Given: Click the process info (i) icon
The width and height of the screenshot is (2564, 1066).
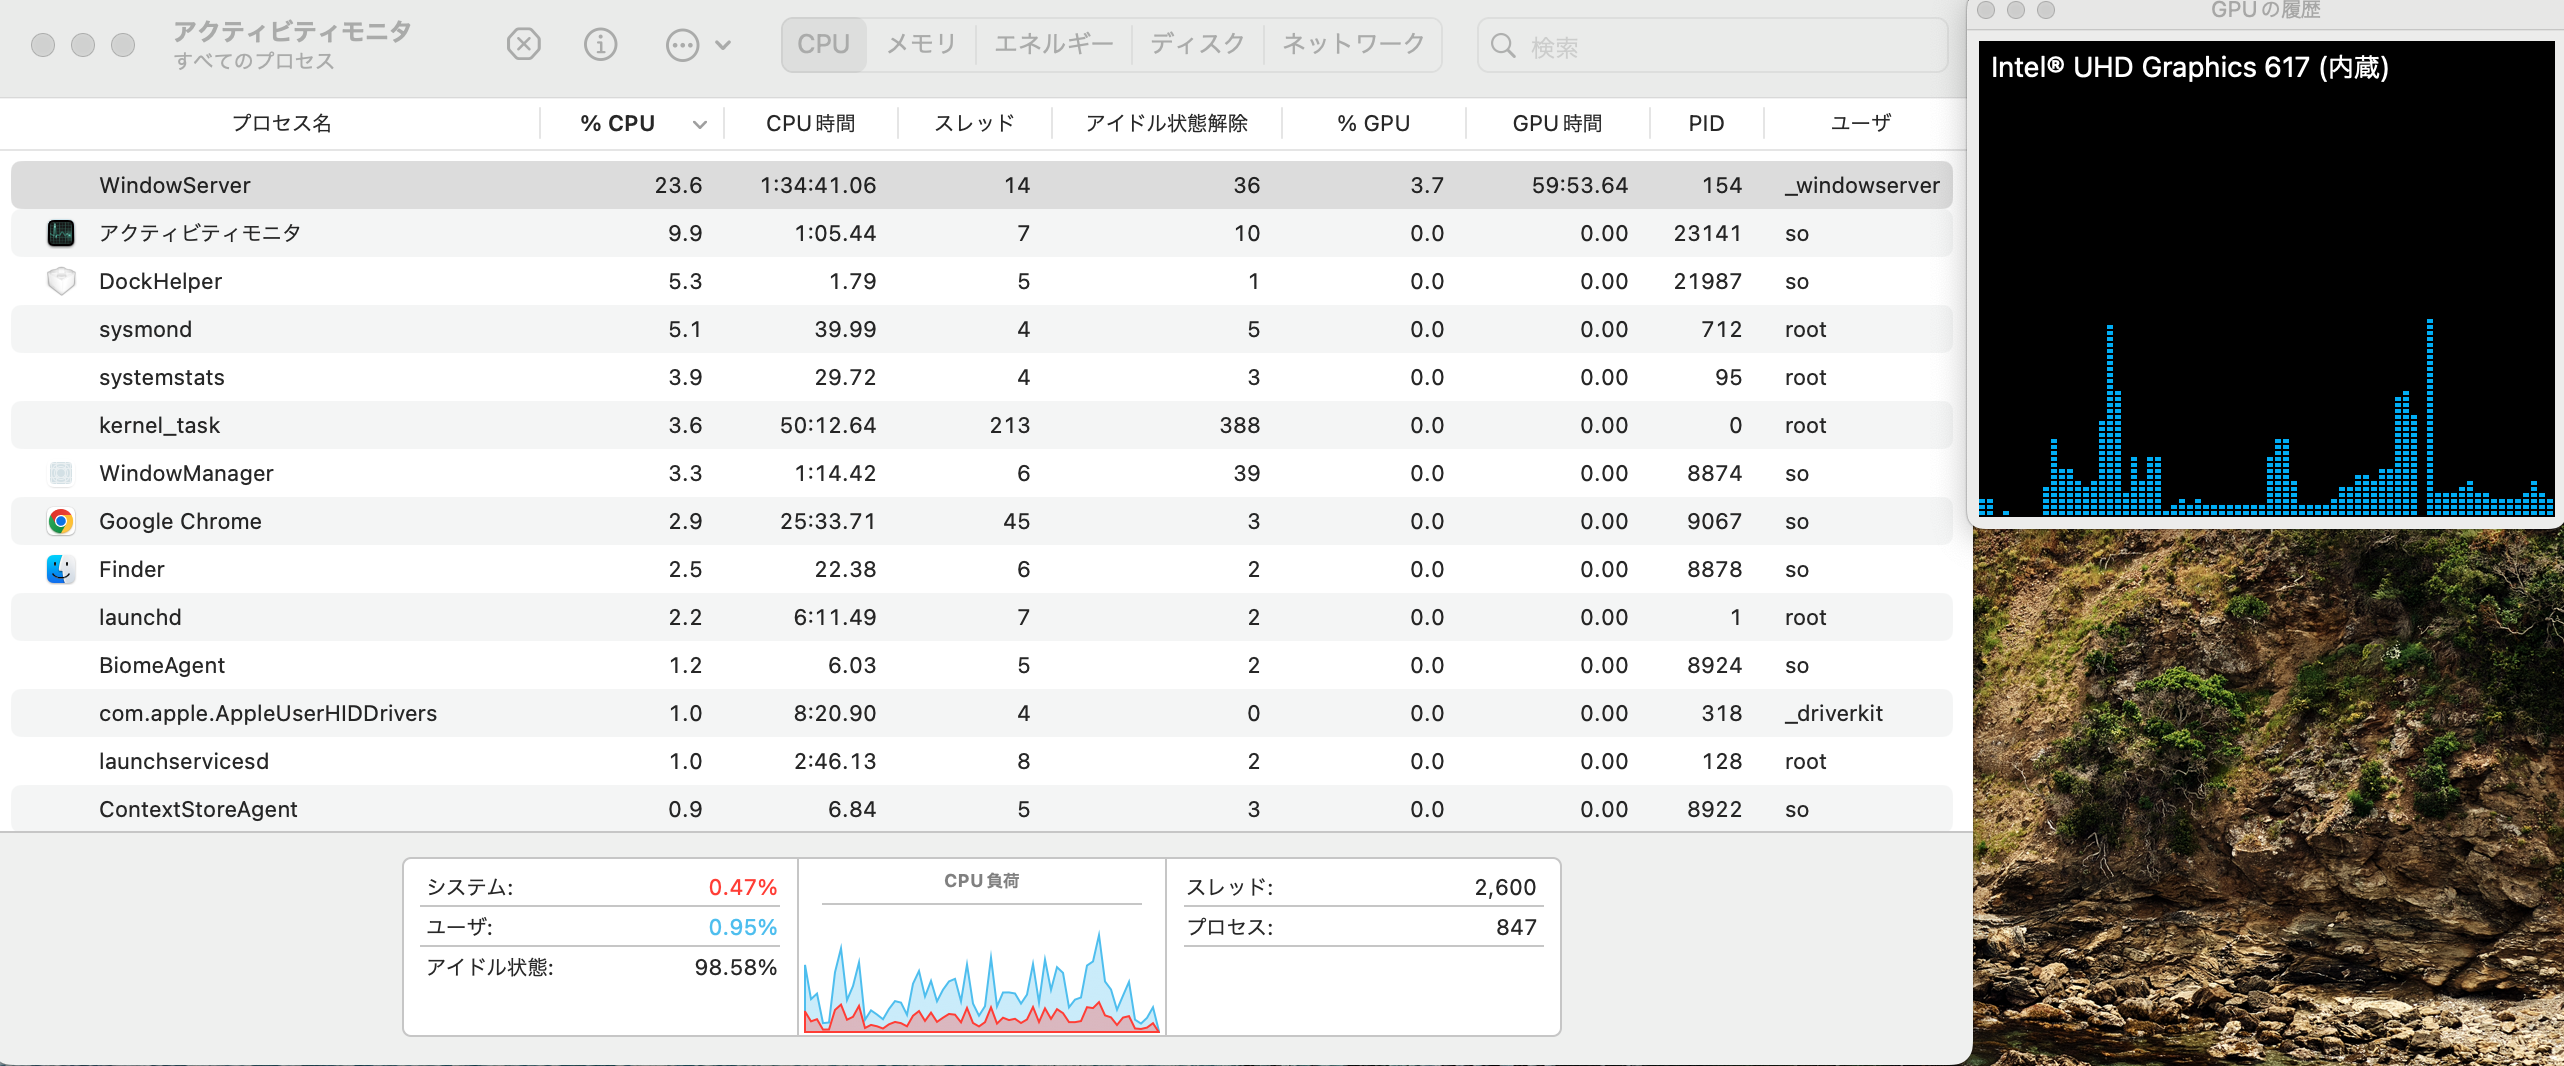Looking at the screenshot, I should [x=600, y=45].
